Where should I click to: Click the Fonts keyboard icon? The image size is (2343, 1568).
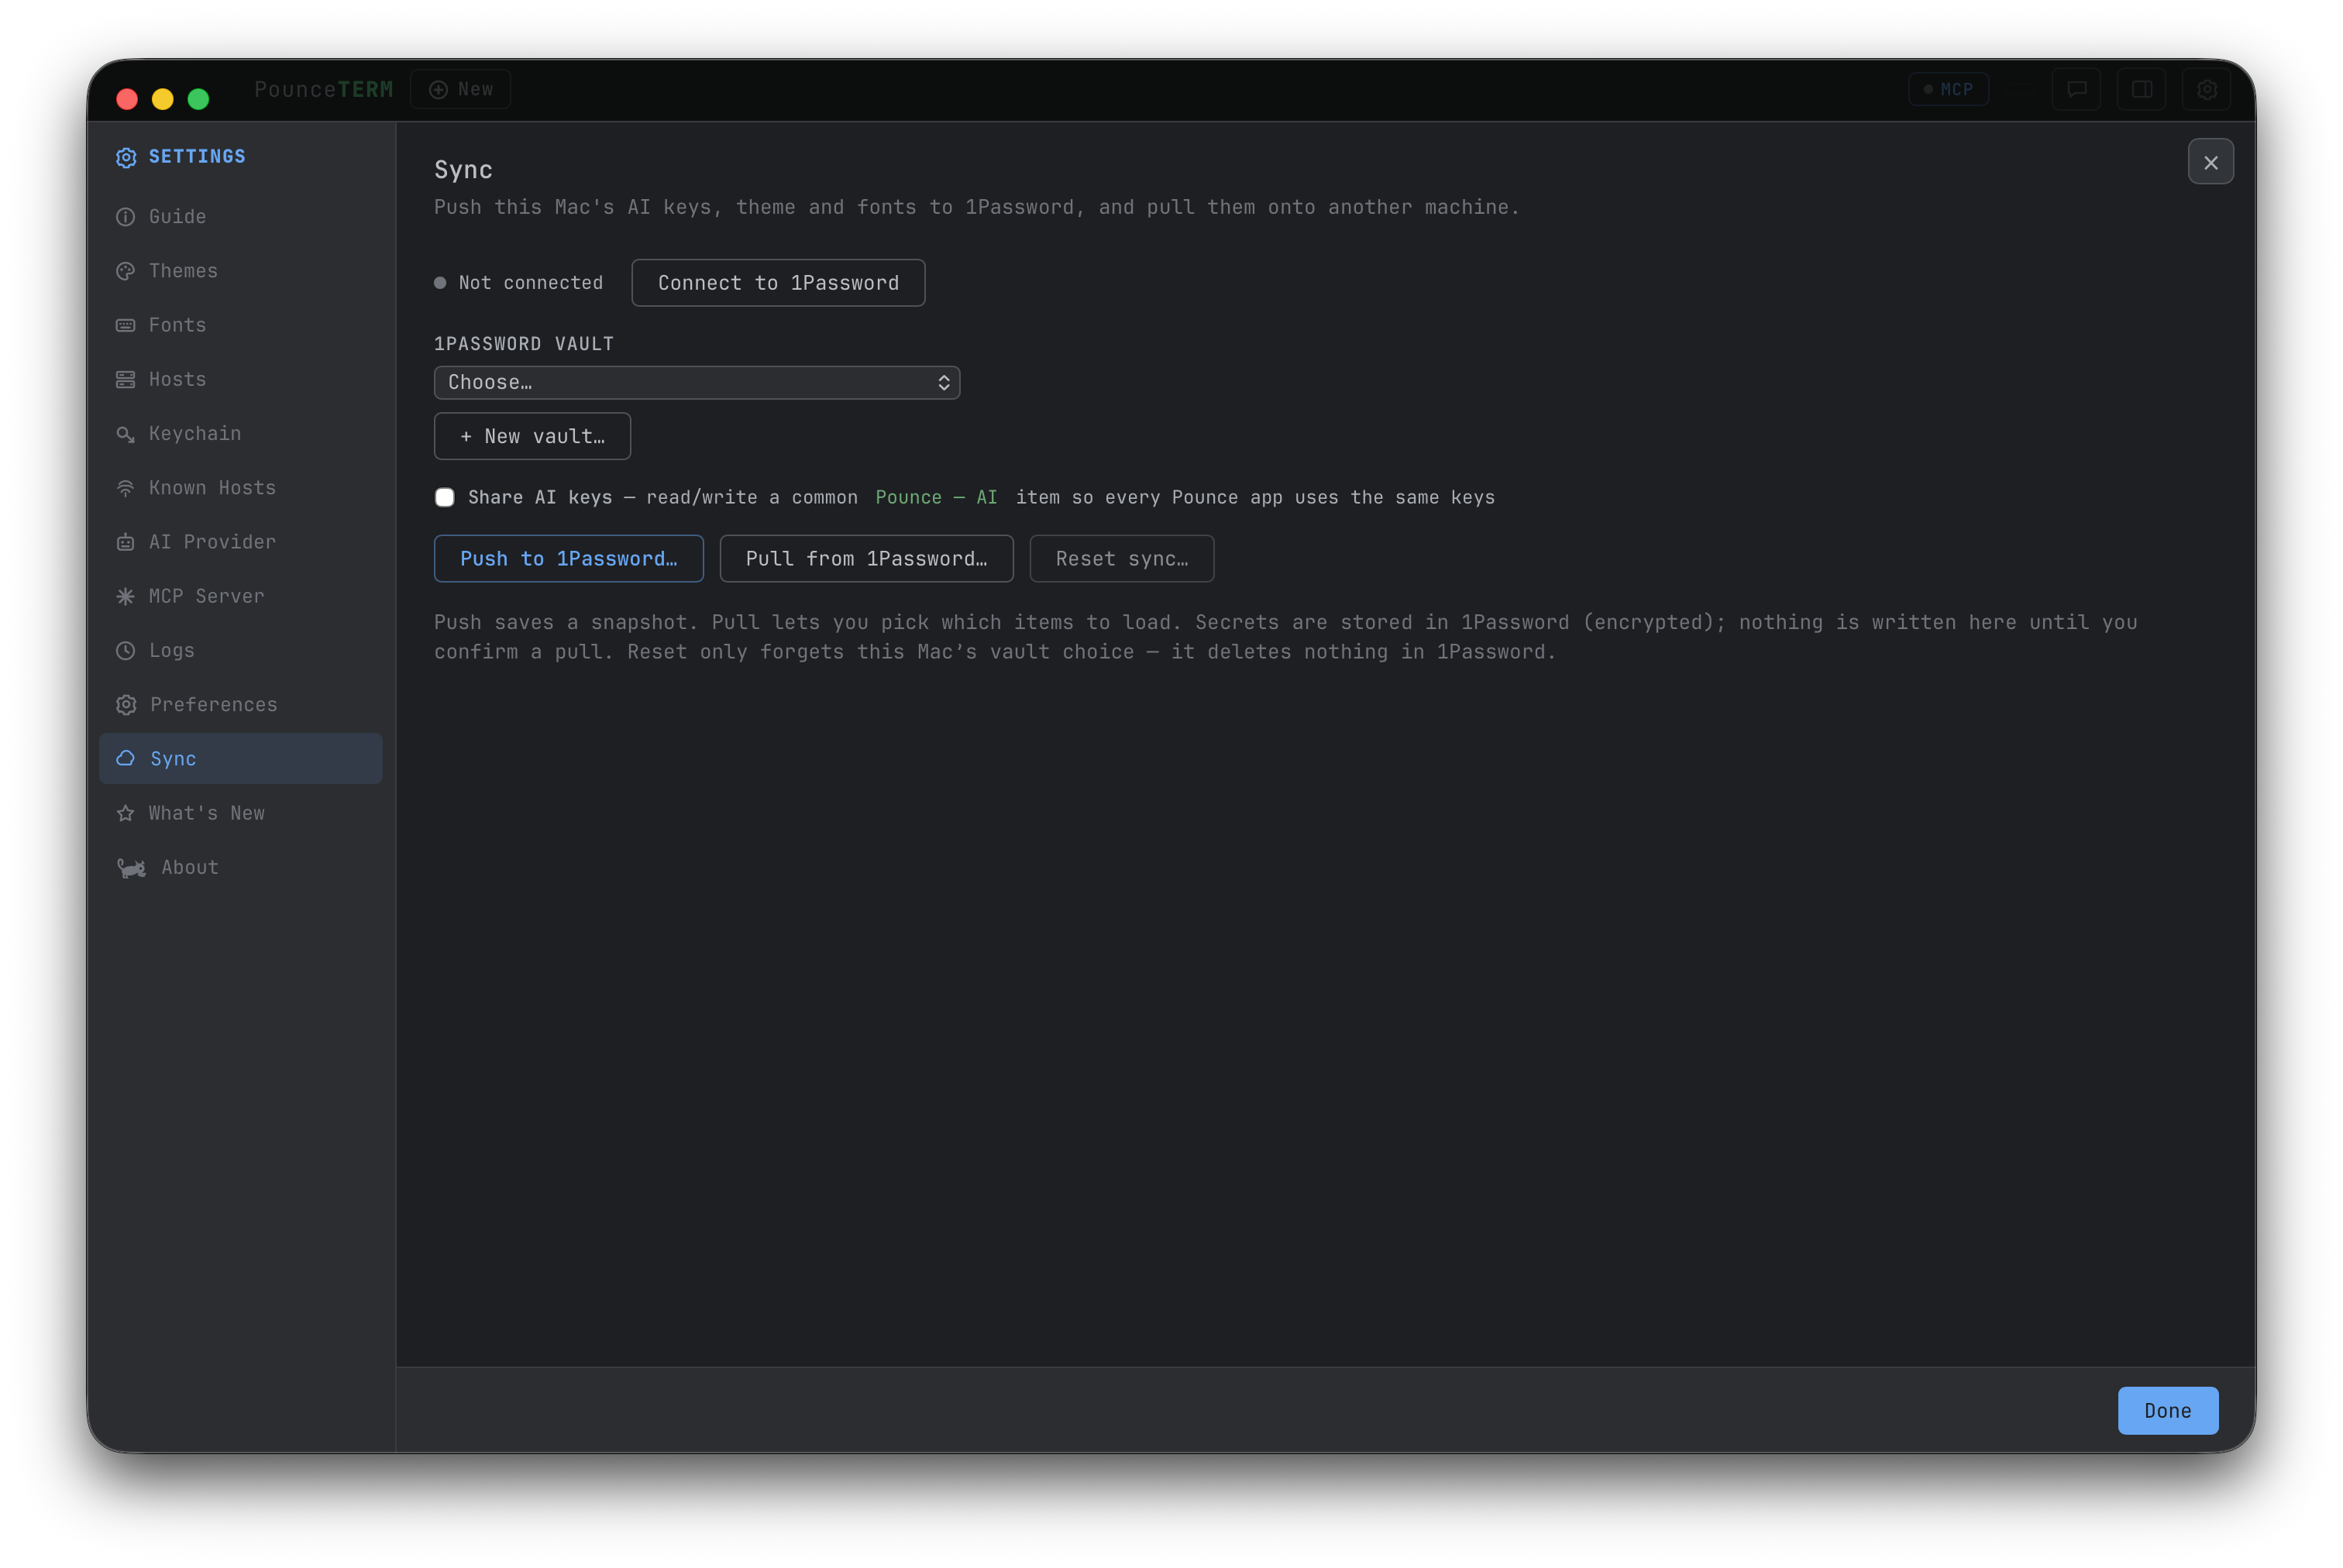pyautogui.click(x=125, y=325)
